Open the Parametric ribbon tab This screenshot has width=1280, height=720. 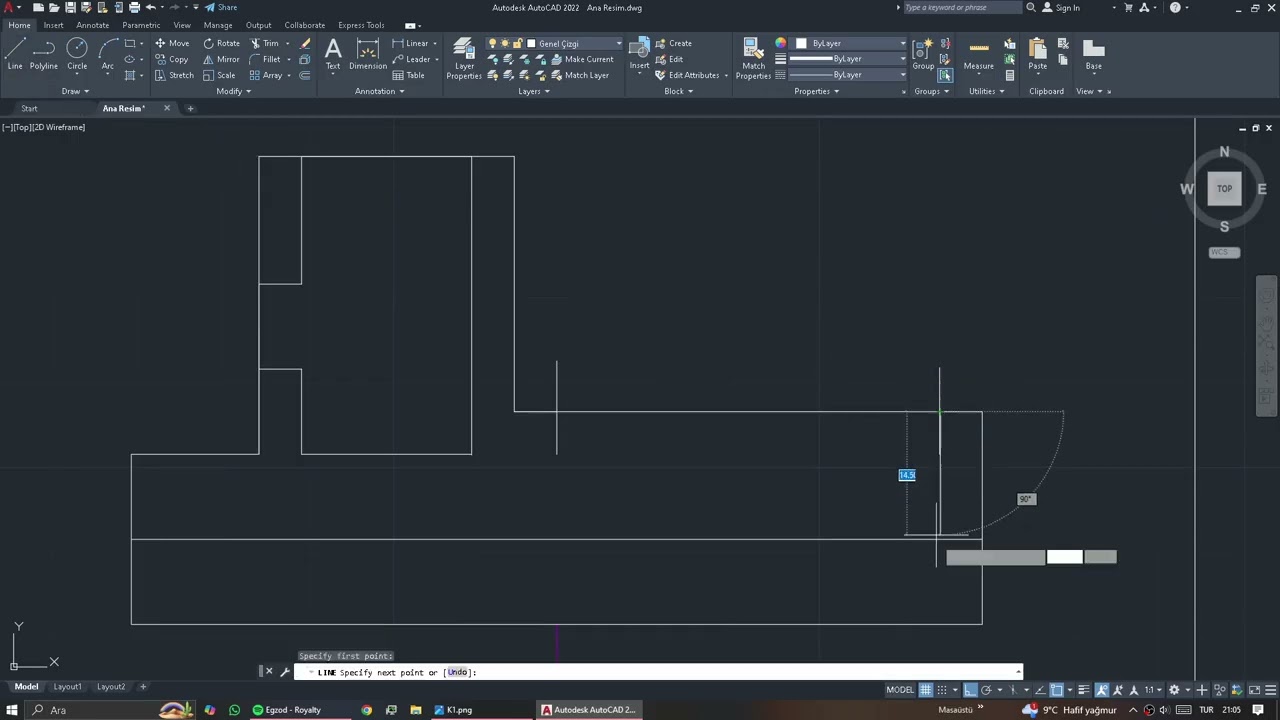click(141, 25)
